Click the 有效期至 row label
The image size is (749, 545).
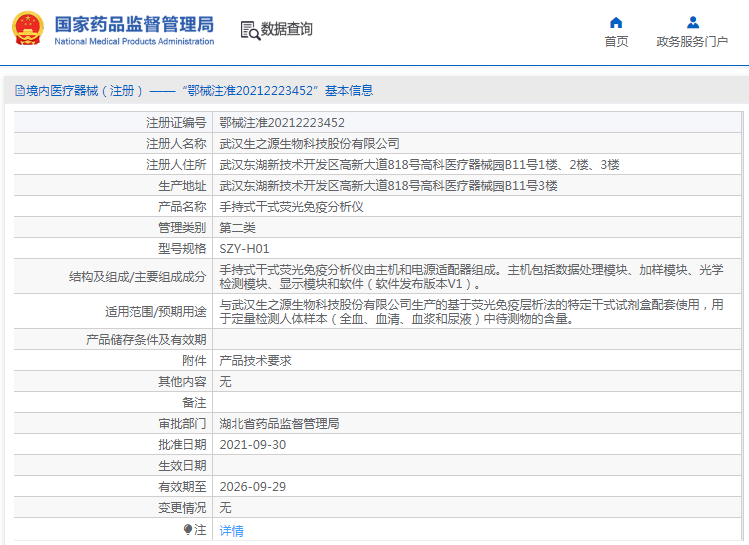click(x=182, y=487)
